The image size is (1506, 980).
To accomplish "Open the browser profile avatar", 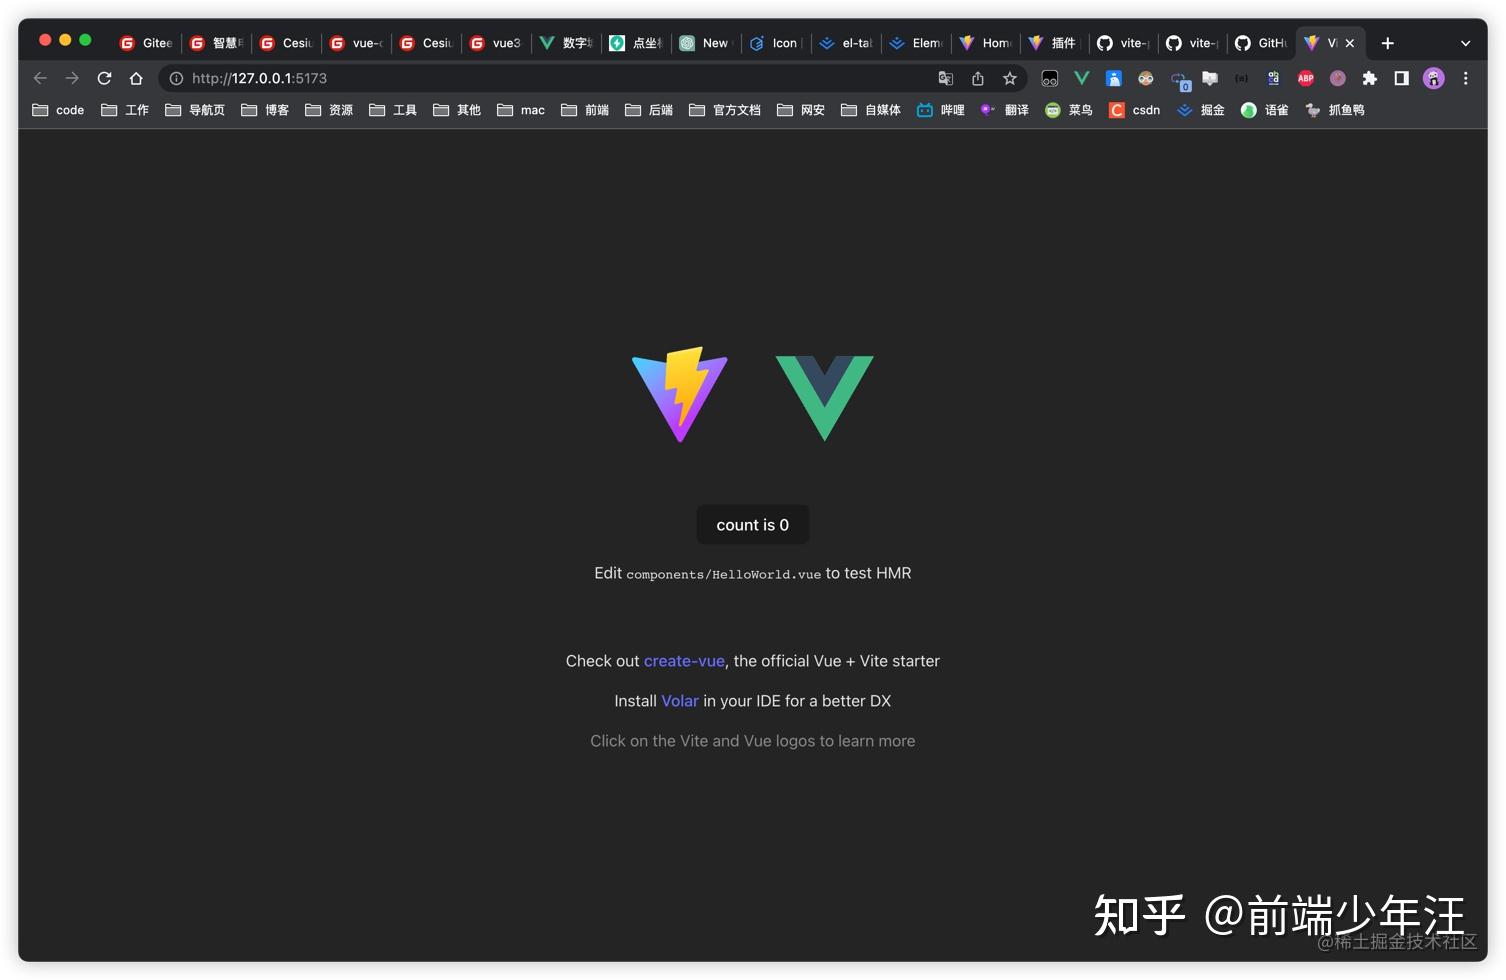I will [x=1434, y=78].
